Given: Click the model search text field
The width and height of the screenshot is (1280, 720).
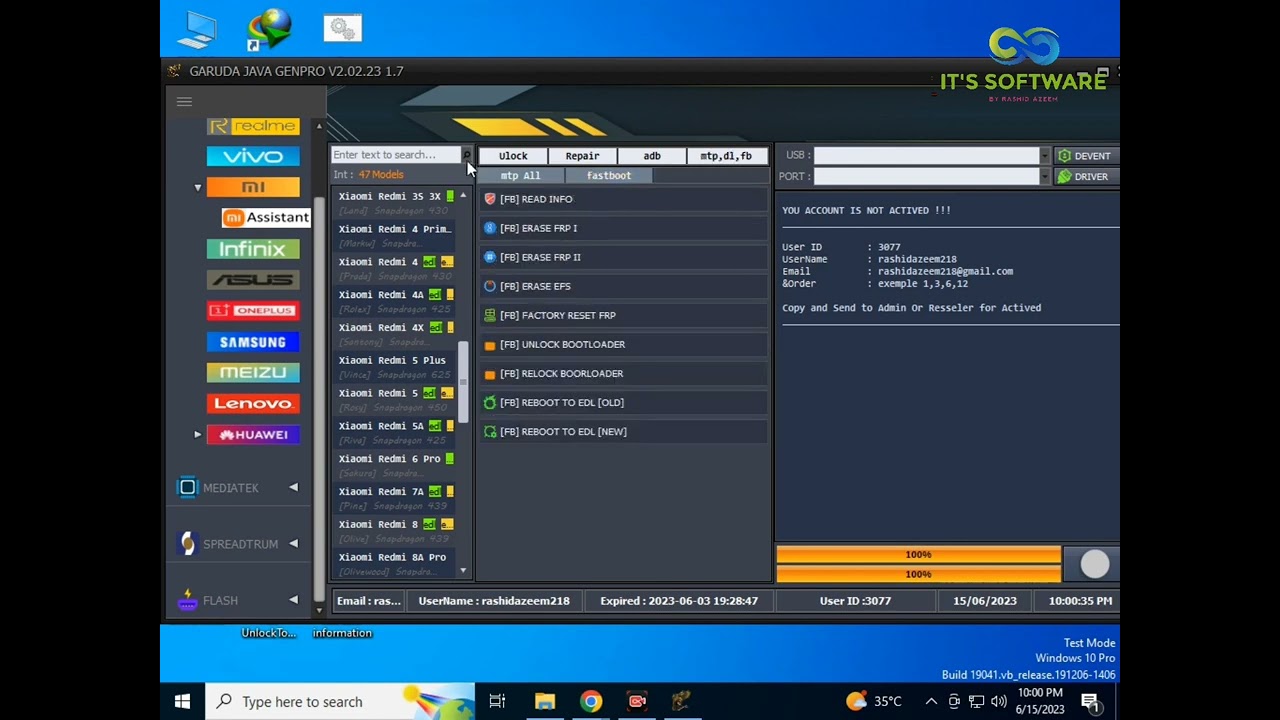Looking at the screenshot, I should (396, 154).
